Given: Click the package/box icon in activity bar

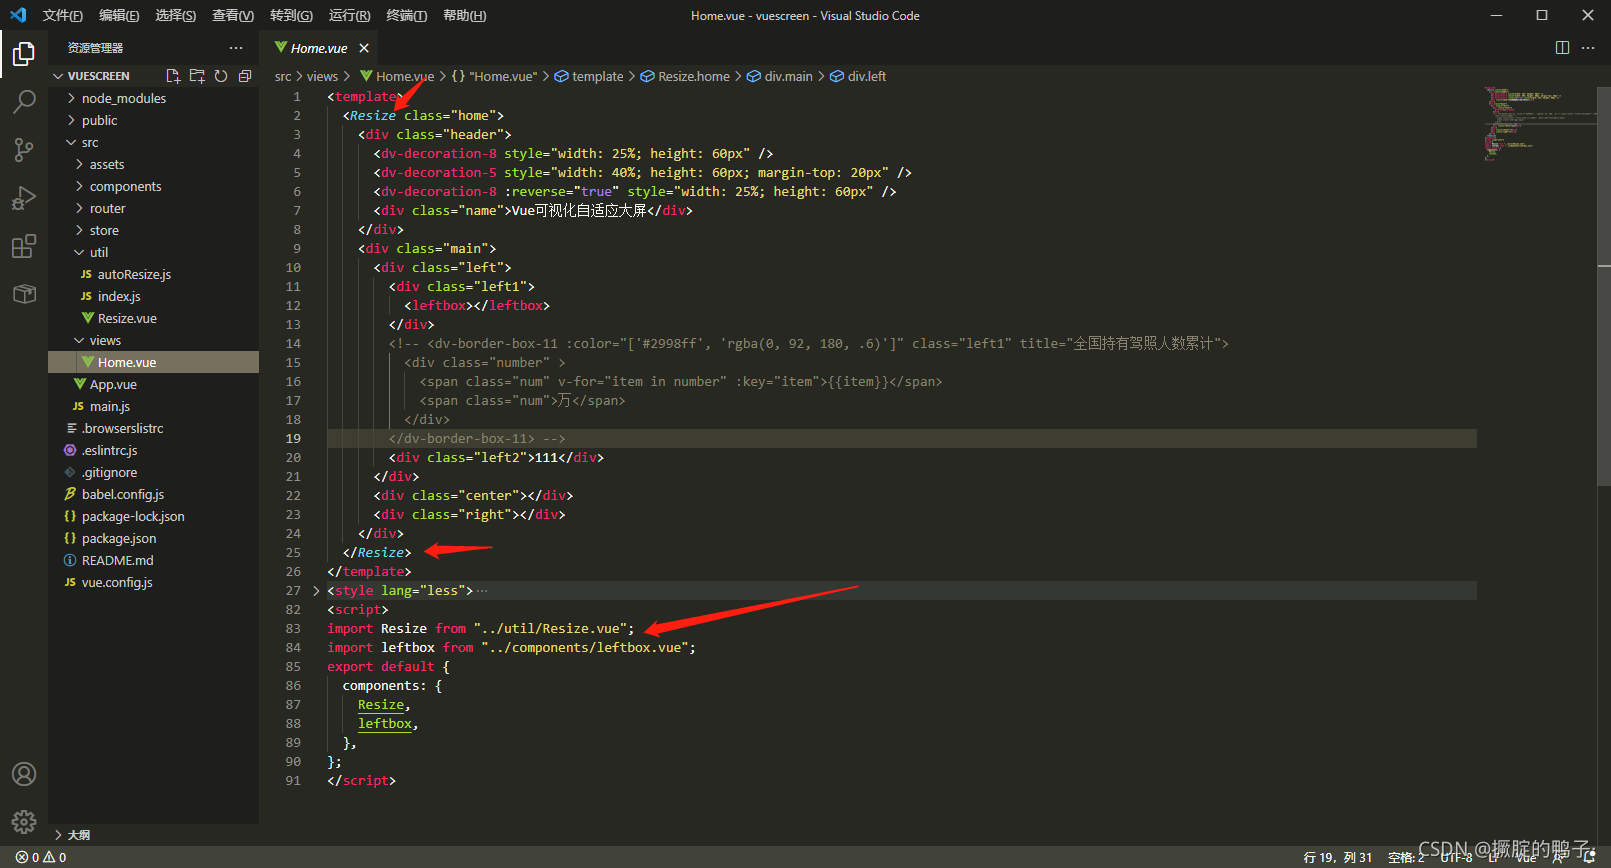Looking at the screenshot, I should pos(24,293).
